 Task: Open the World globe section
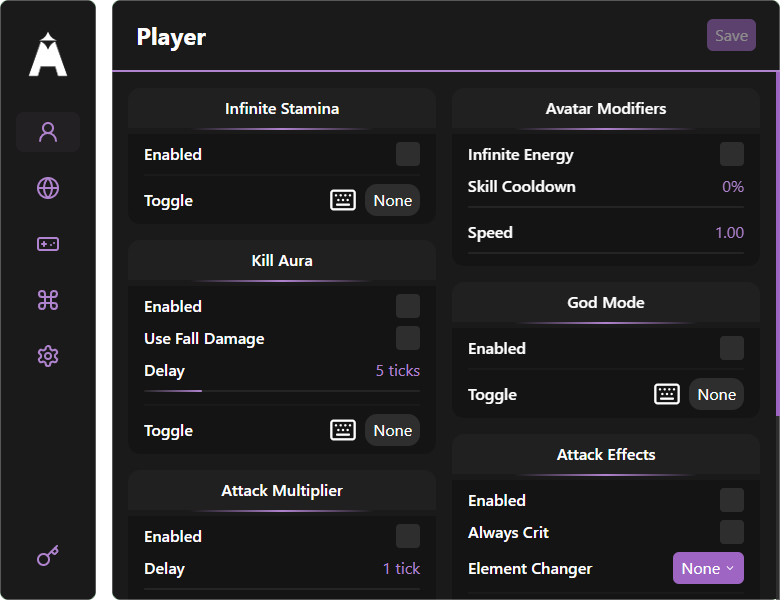[x=48, y=188]
